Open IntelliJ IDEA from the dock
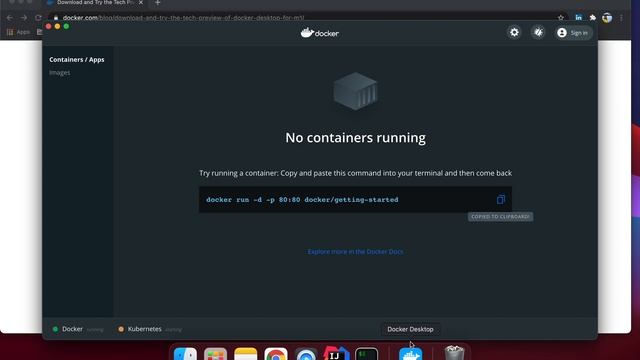 pyautogui.click(x=336, y=353)
